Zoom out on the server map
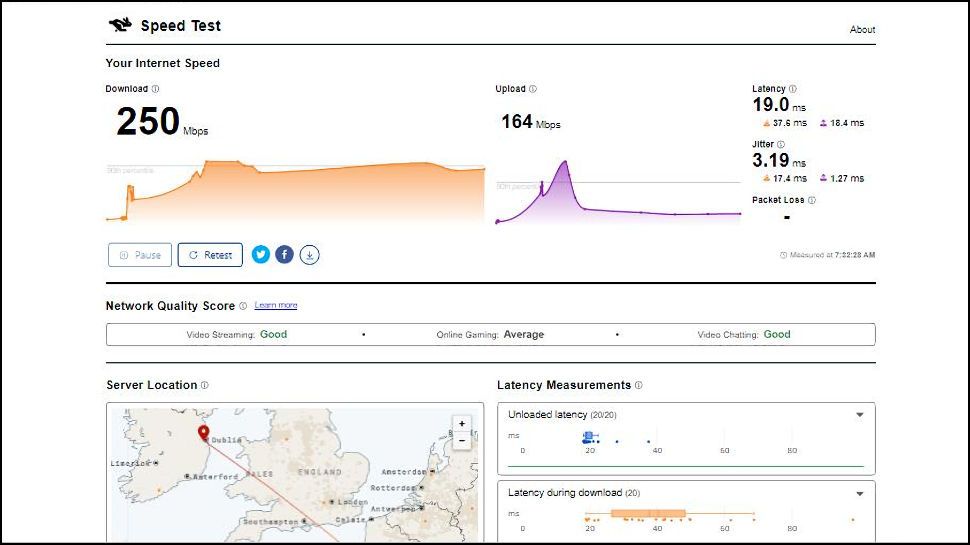 click(x=462, y=441)
